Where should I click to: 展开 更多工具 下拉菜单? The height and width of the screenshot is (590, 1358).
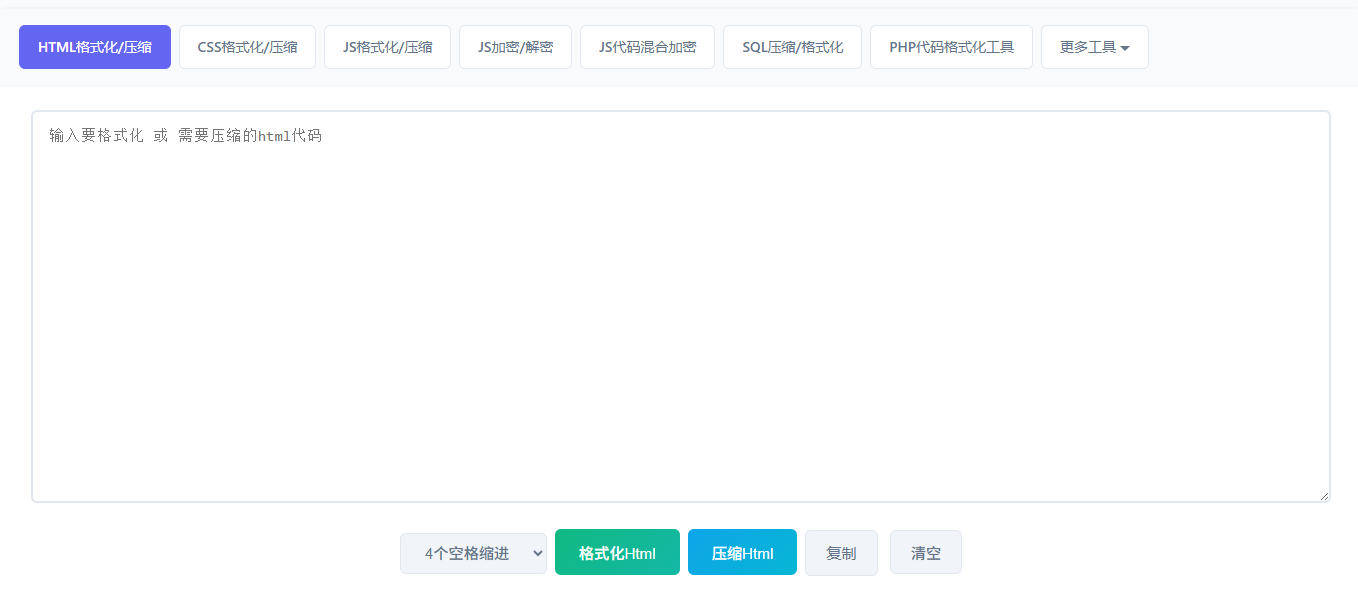[1094, 46]
